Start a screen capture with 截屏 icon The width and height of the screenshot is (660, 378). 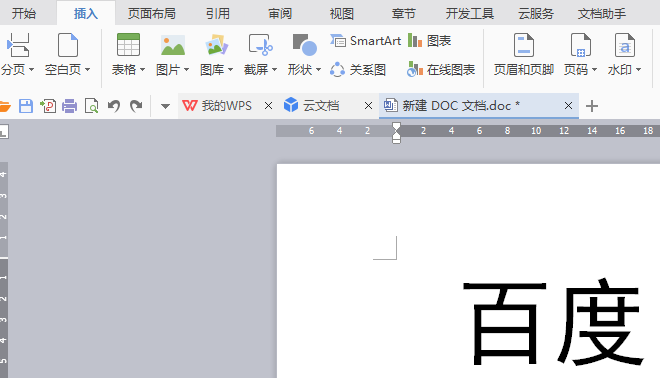(261, 45)
